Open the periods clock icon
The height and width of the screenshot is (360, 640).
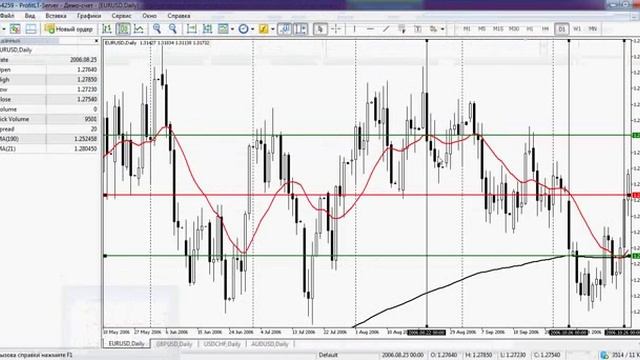(x=243, y=29)
